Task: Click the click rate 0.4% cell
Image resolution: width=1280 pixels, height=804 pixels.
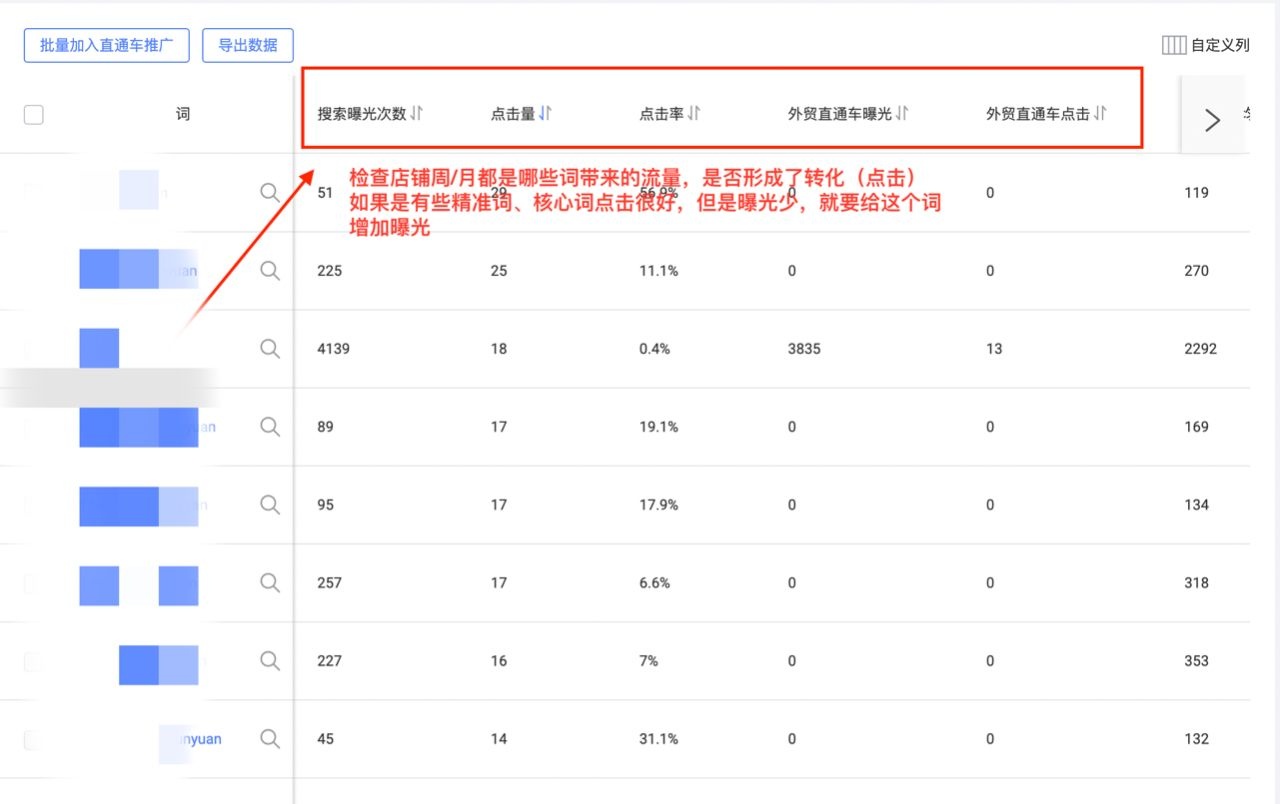Action: [655, 349]
